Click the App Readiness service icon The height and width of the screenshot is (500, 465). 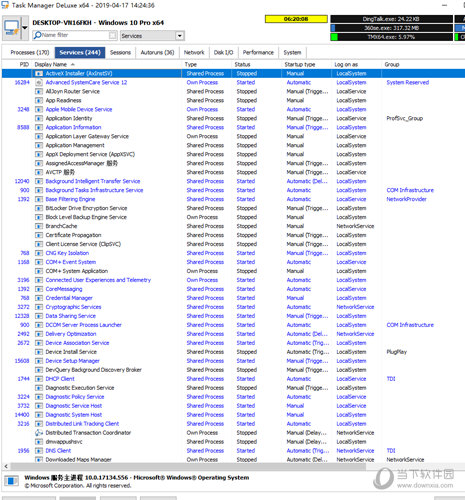coord(39,100)
